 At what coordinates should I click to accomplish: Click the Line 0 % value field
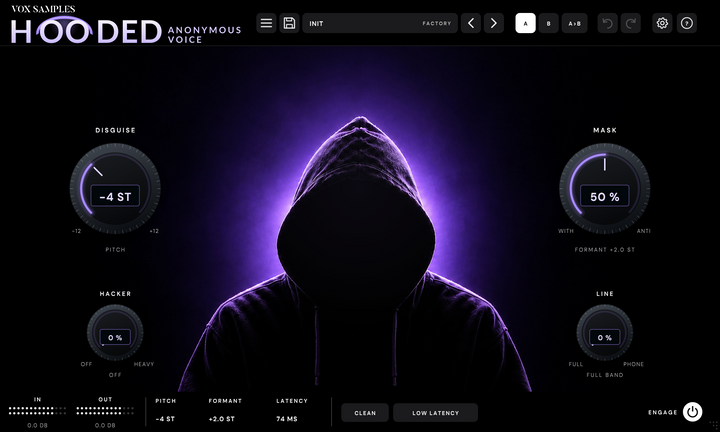coord(605,337)
